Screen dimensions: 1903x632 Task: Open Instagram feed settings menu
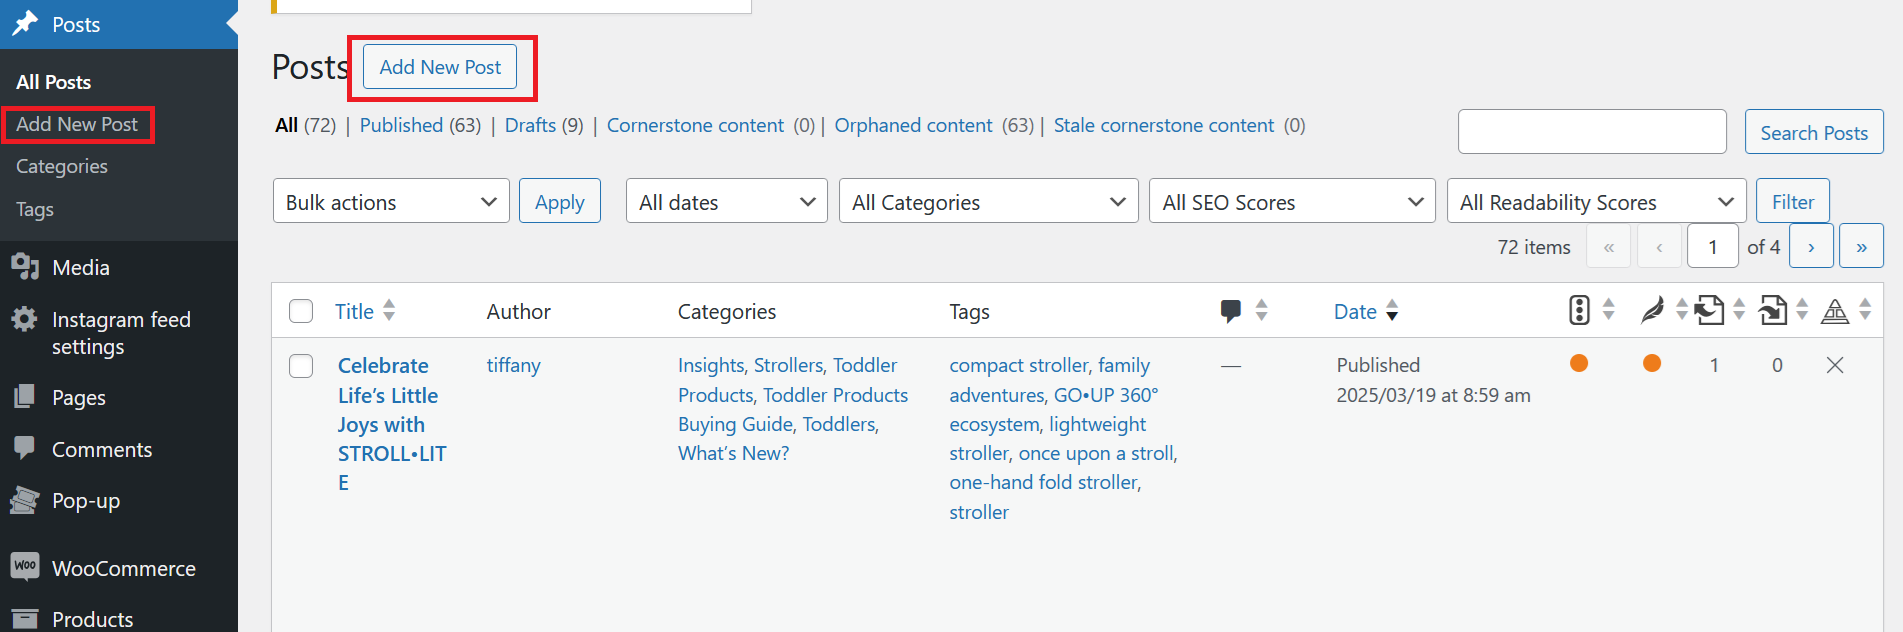point(119,333)
